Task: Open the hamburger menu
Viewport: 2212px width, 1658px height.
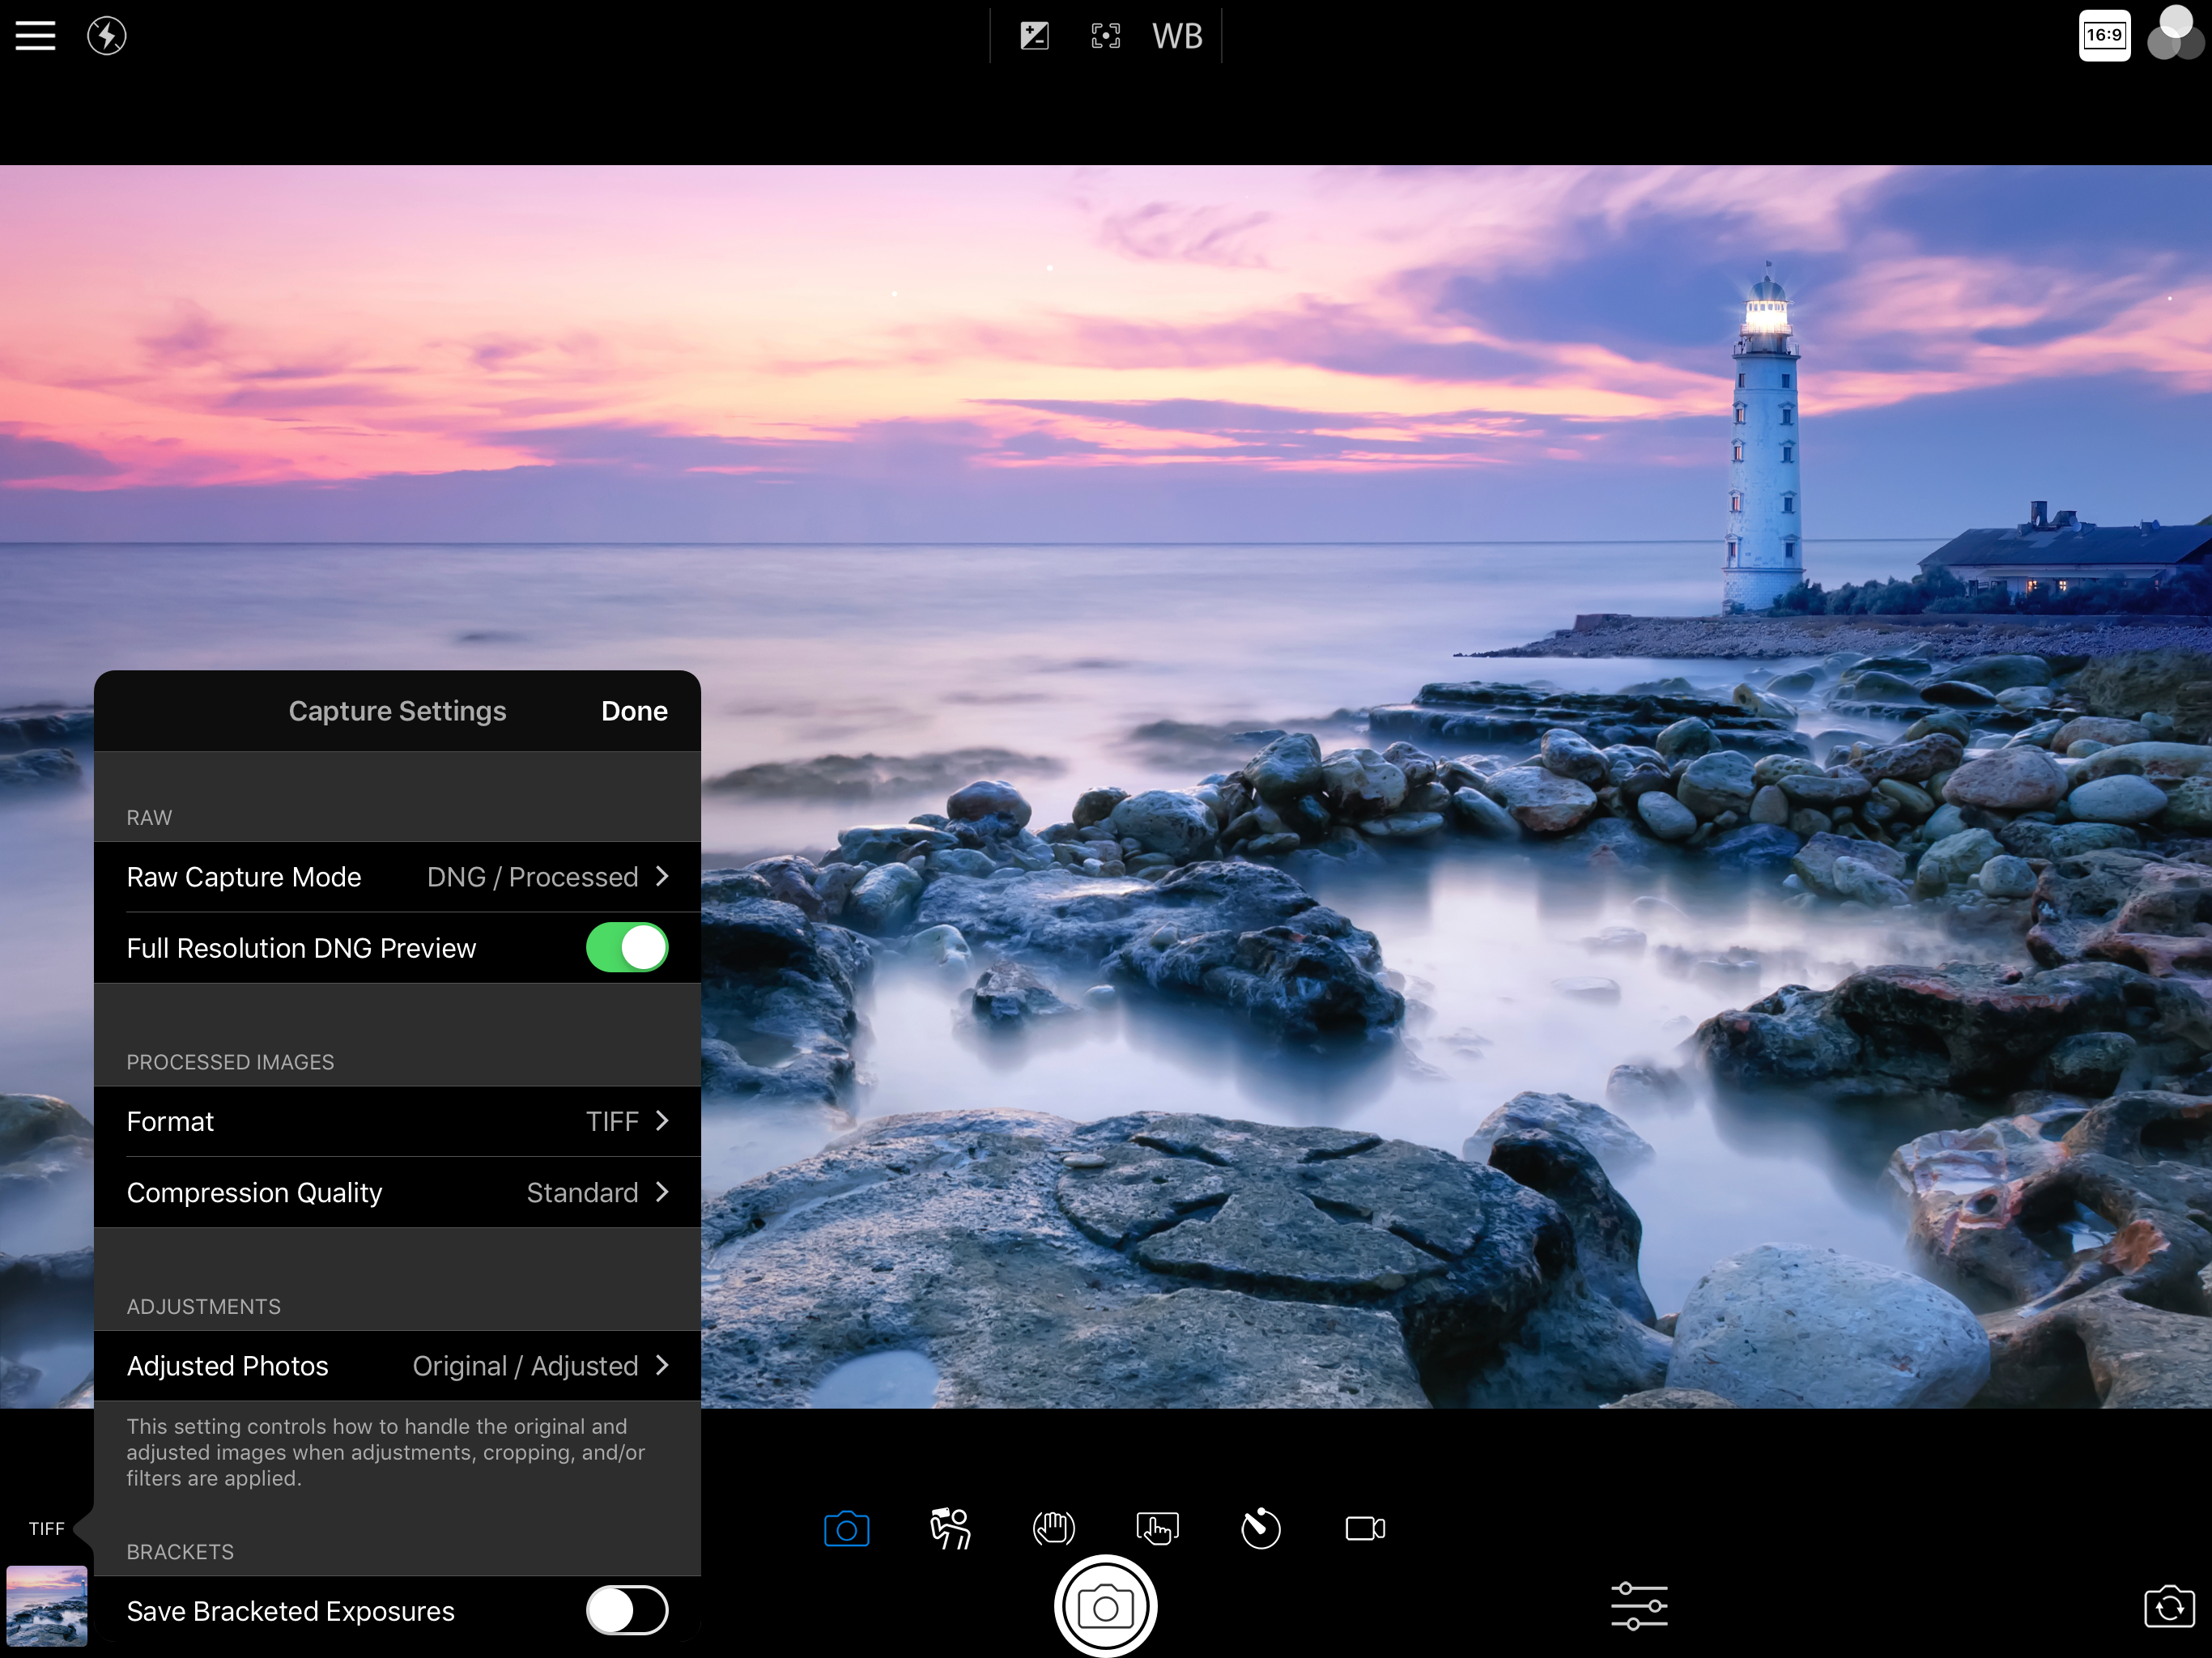Action: click(x=35, y=36)
